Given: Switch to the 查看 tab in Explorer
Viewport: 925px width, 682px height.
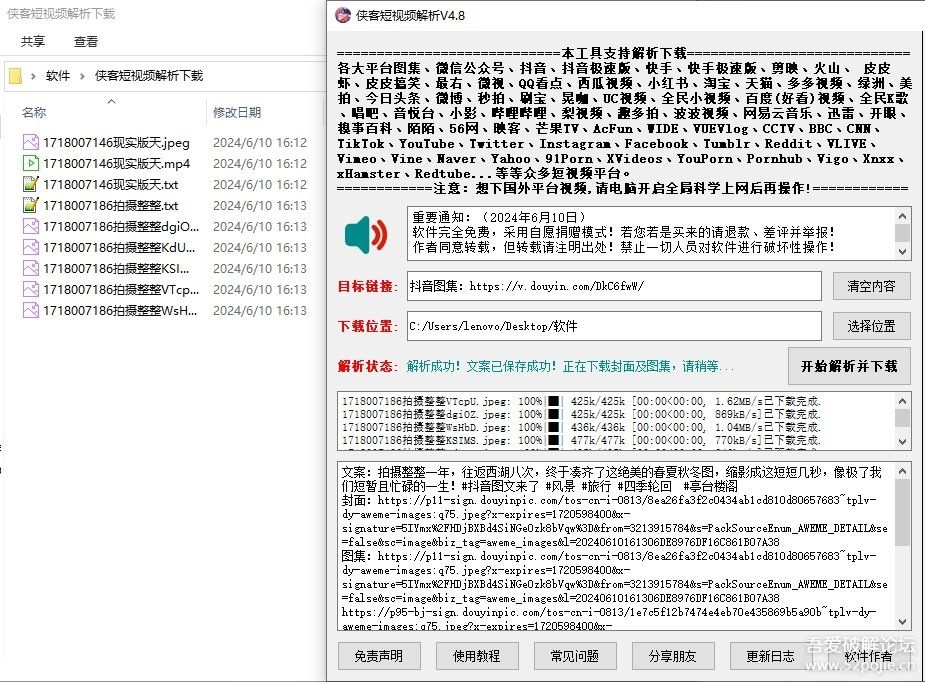Looking at the screenshot, I should (x=86, y=41).
